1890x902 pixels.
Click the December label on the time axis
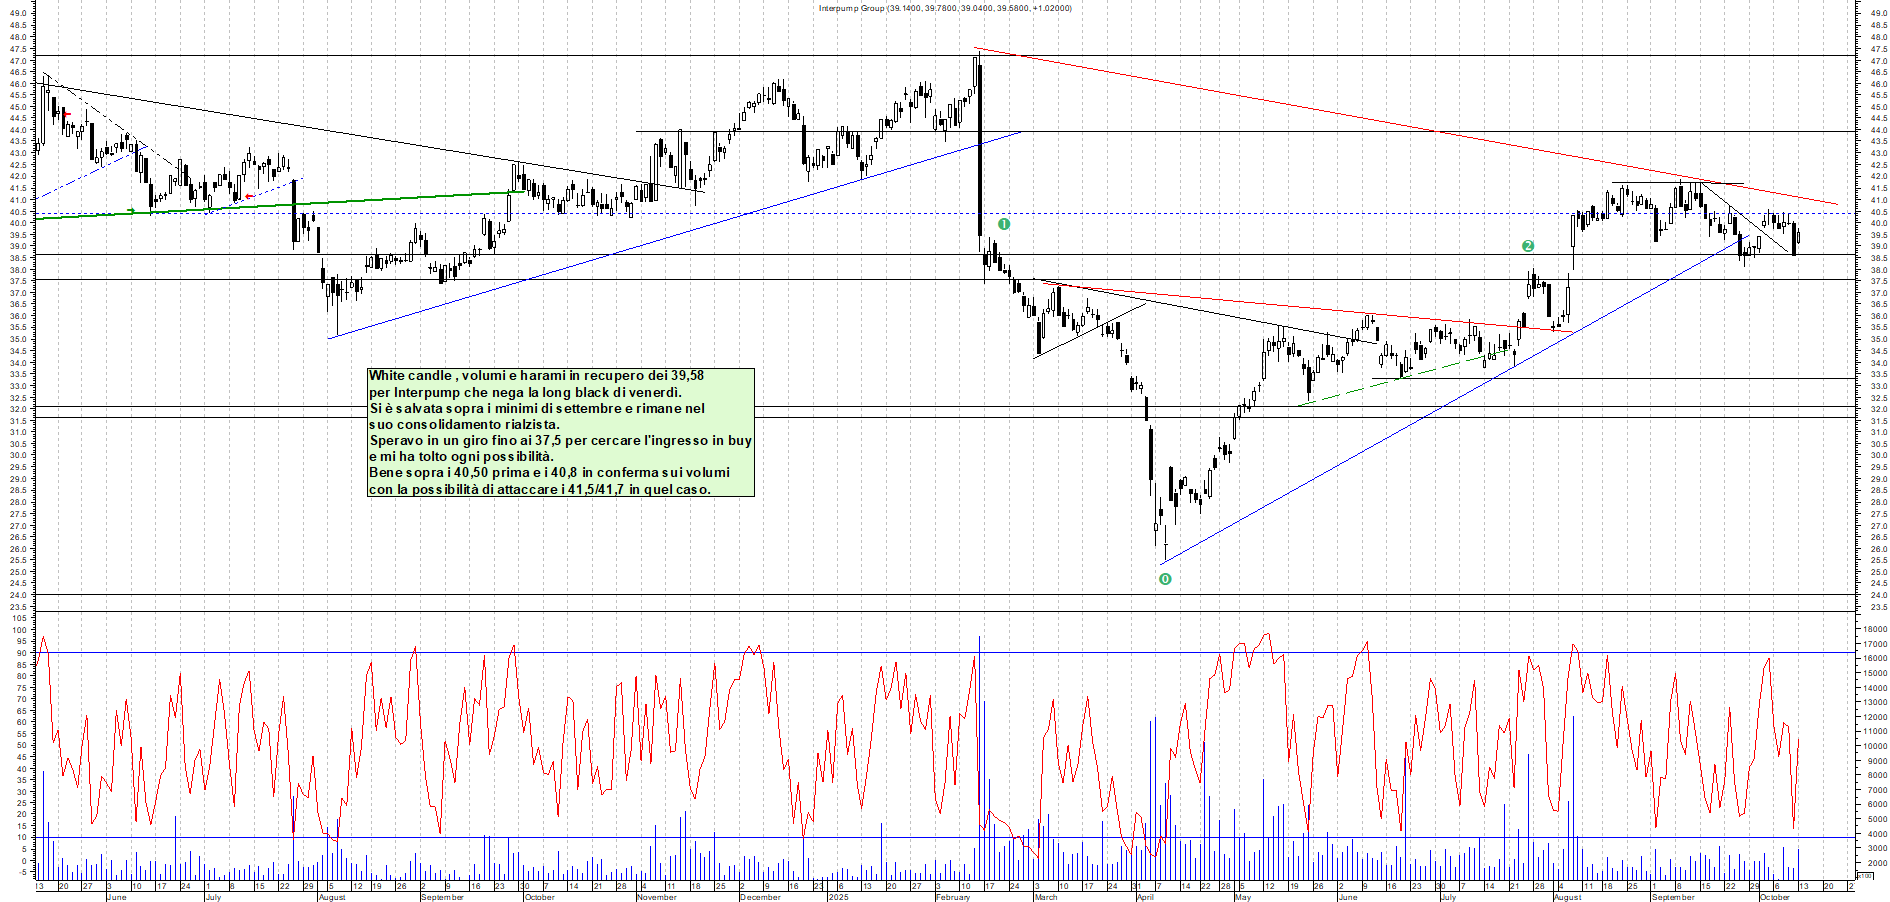click(760, 897)
